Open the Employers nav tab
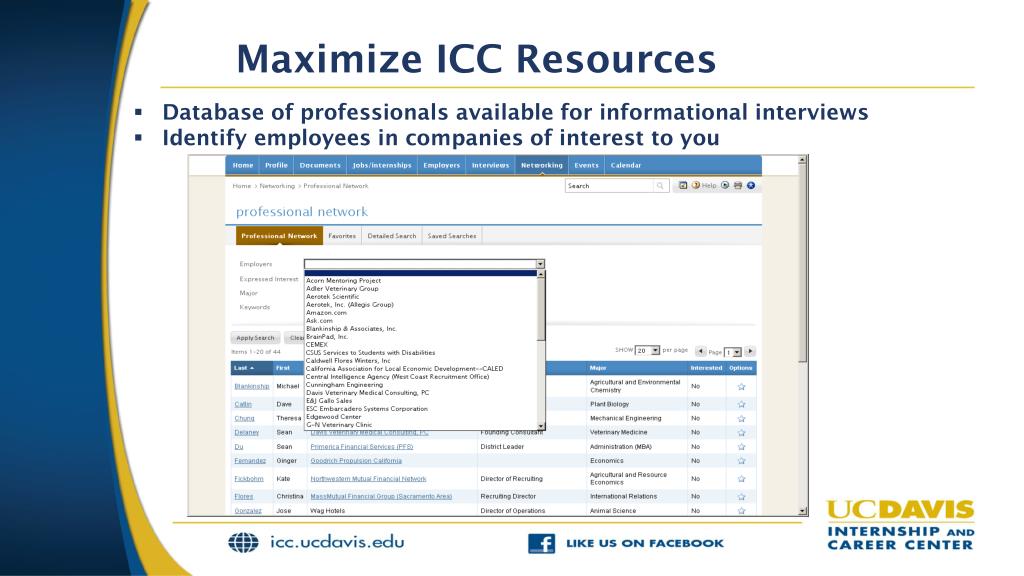Screen dimensions: 1024x576 click(x=441, y=165)
